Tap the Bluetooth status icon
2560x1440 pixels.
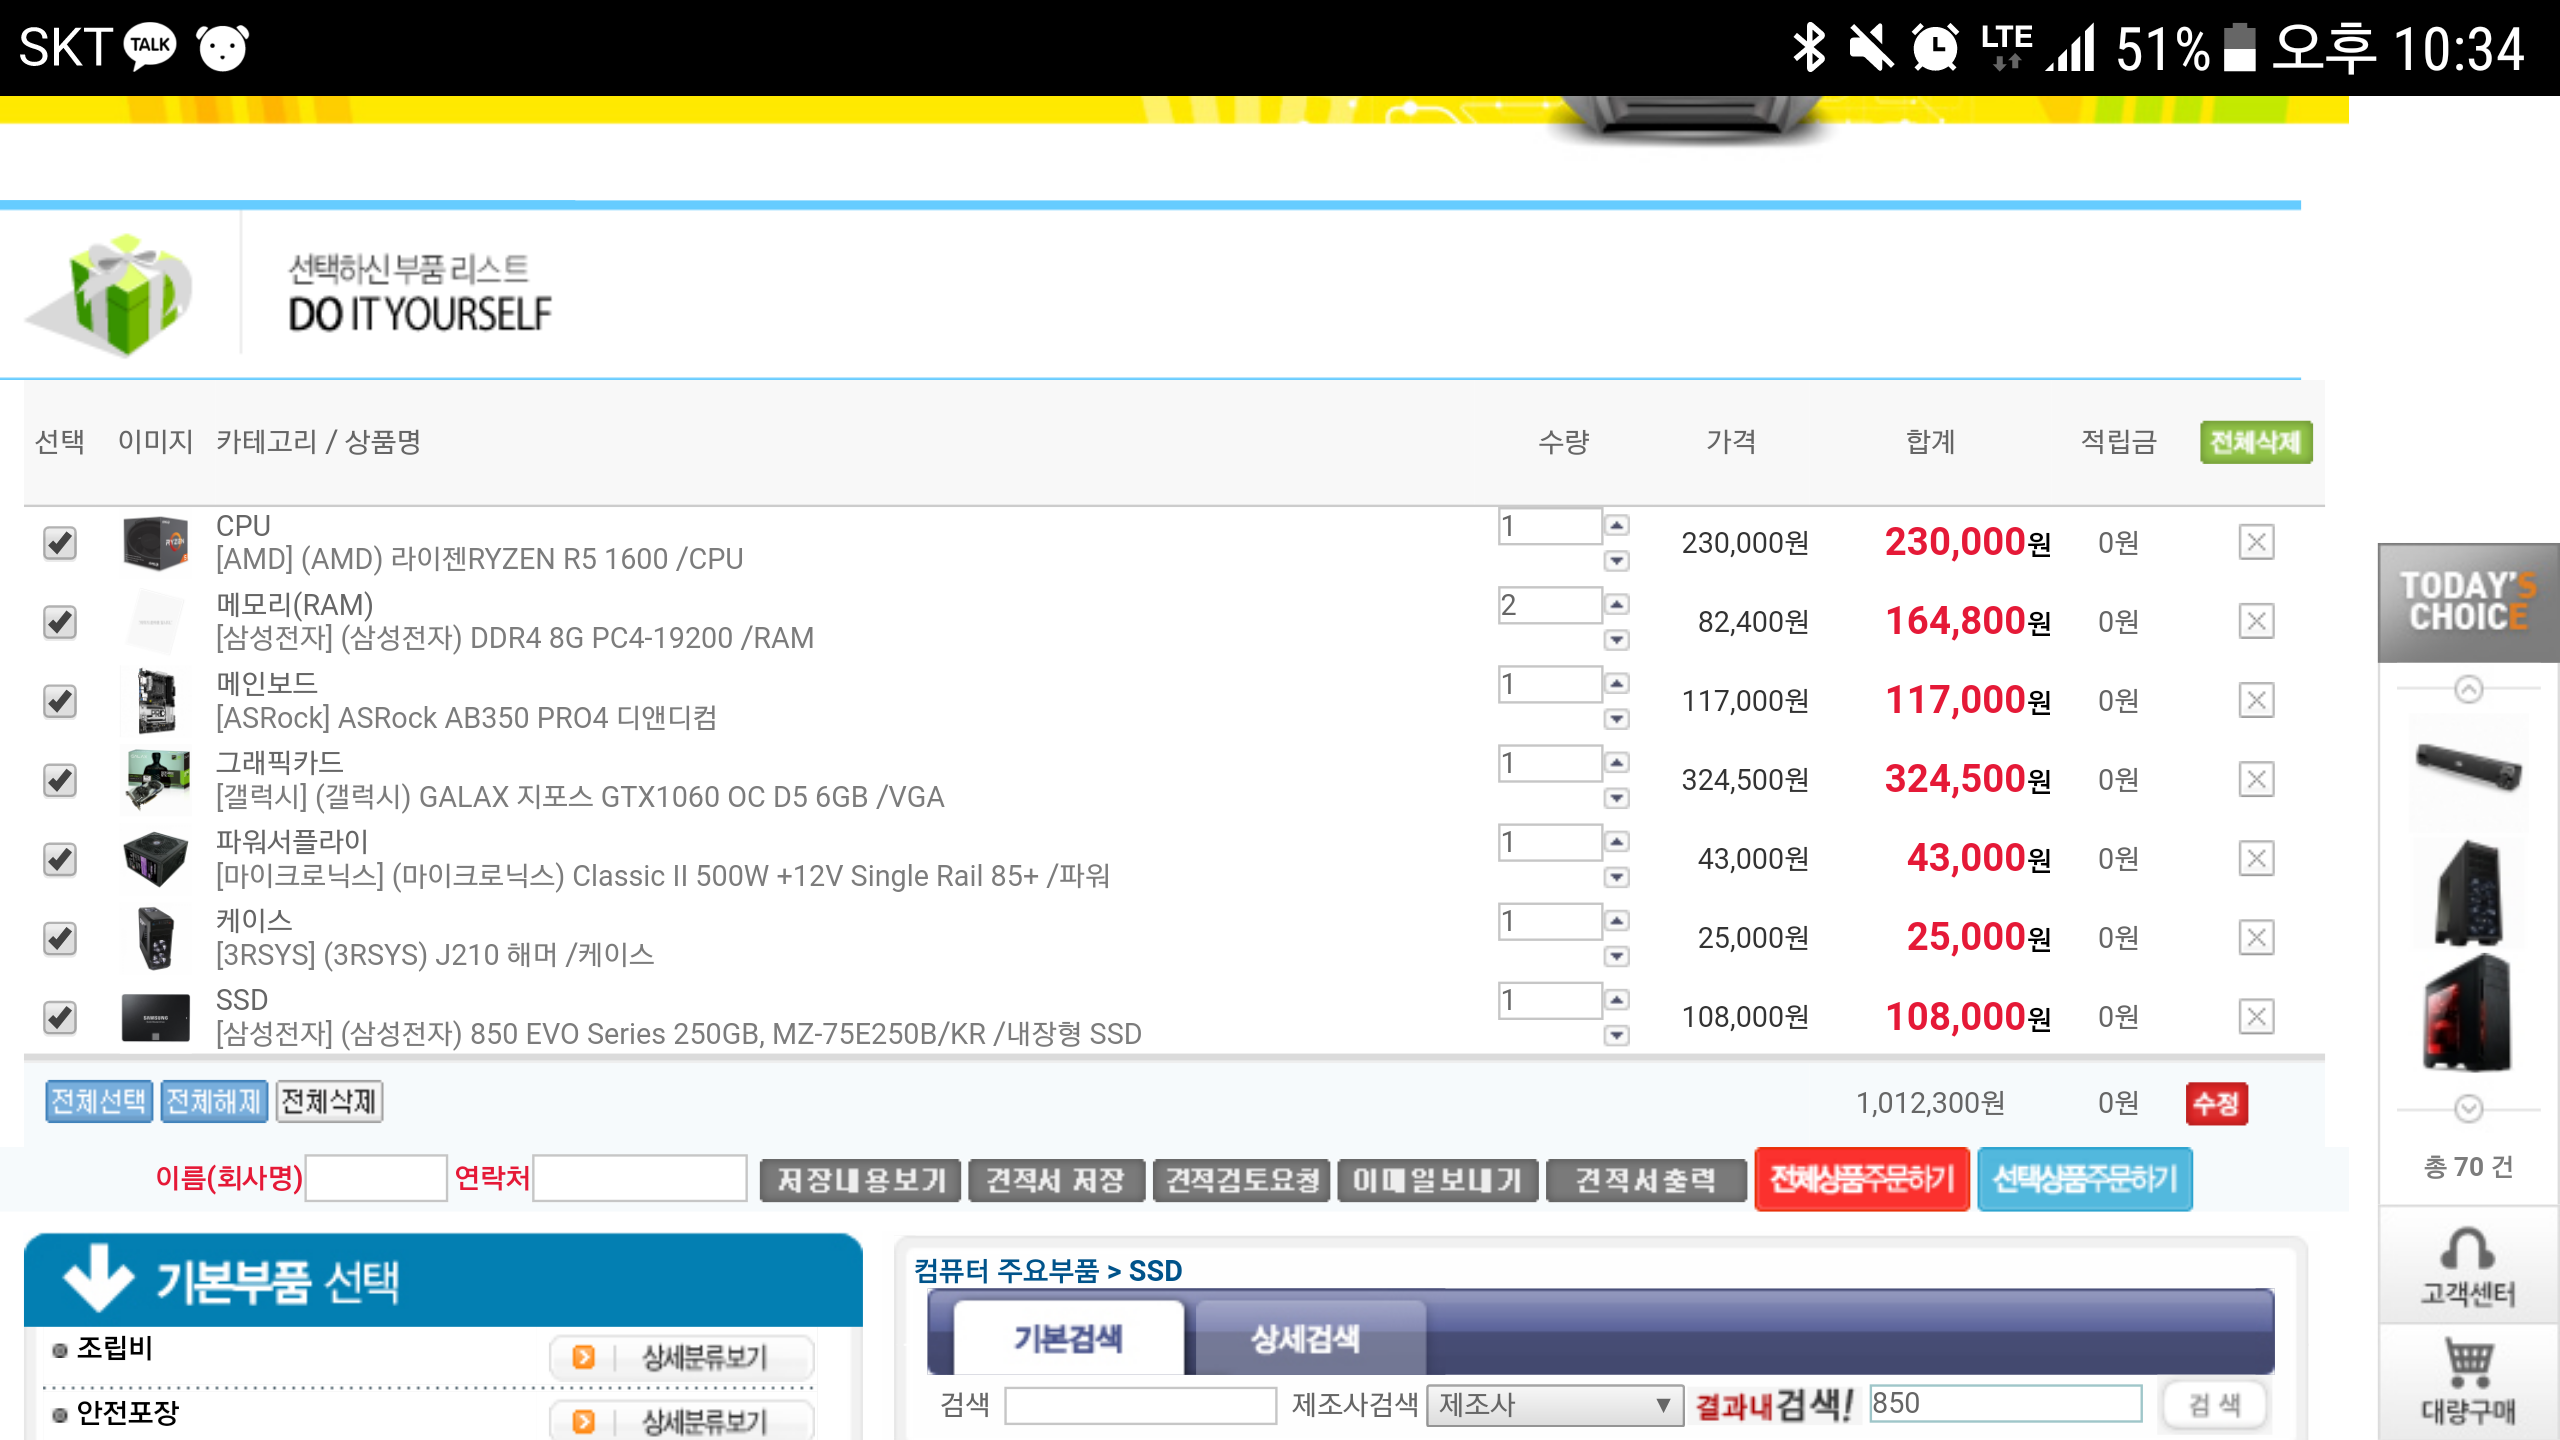tap(1808, 47)
